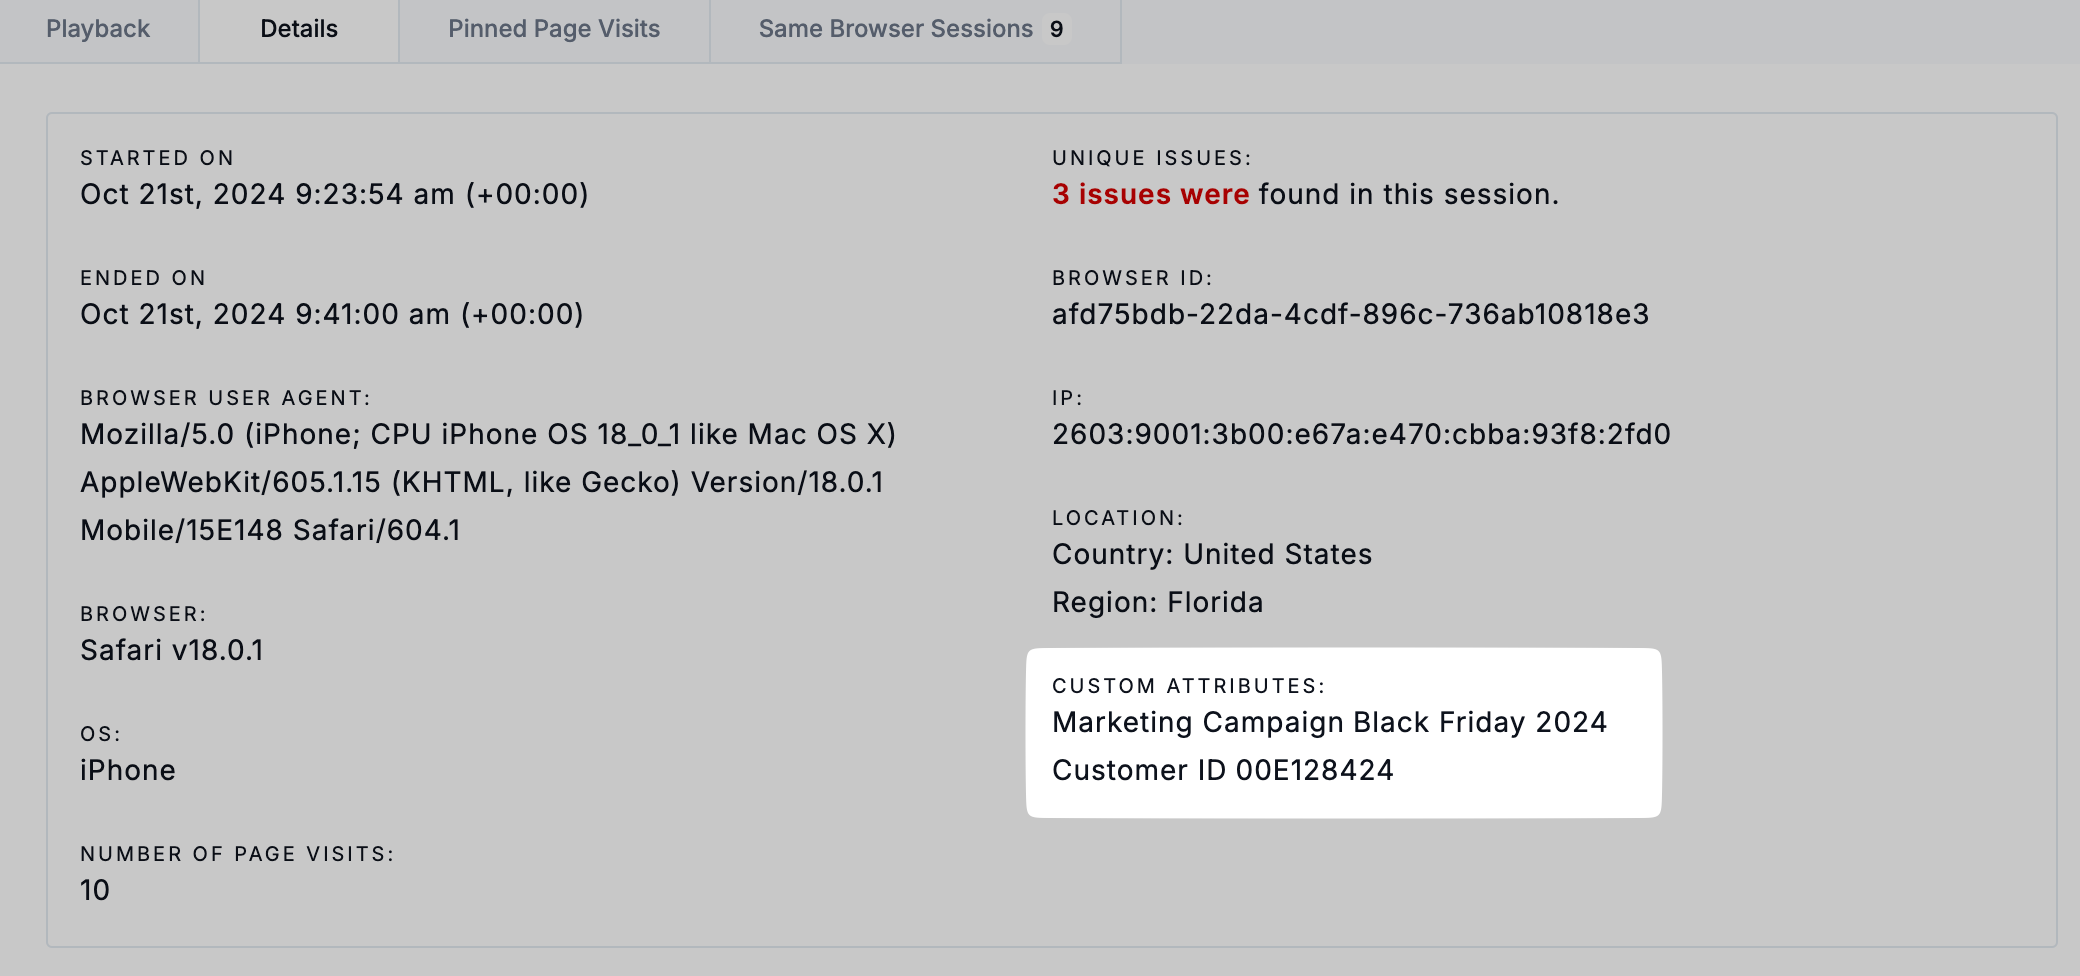Click the Mozilla/5.0 user agent first line
Image resolution: width=2080 pixels, height=976 pixels.
488,434
